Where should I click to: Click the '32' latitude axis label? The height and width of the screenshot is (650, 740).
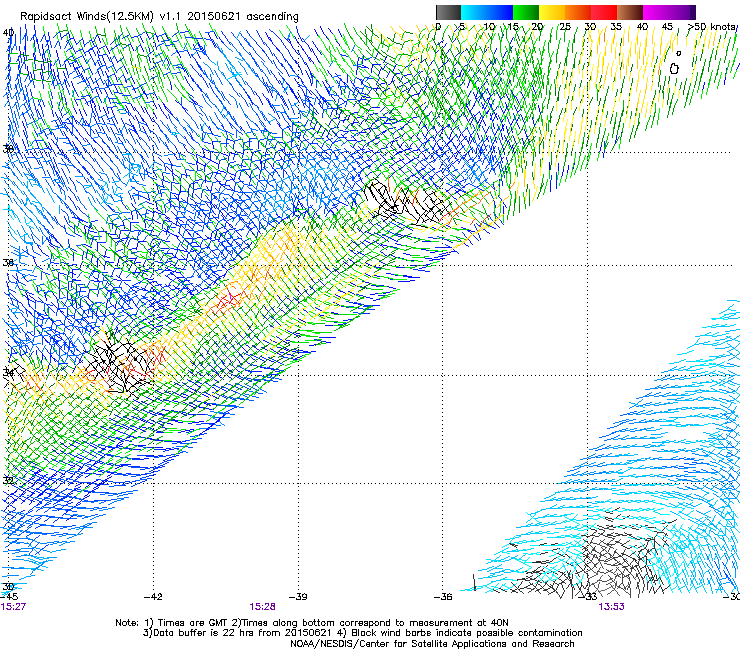tap(8, 480)
